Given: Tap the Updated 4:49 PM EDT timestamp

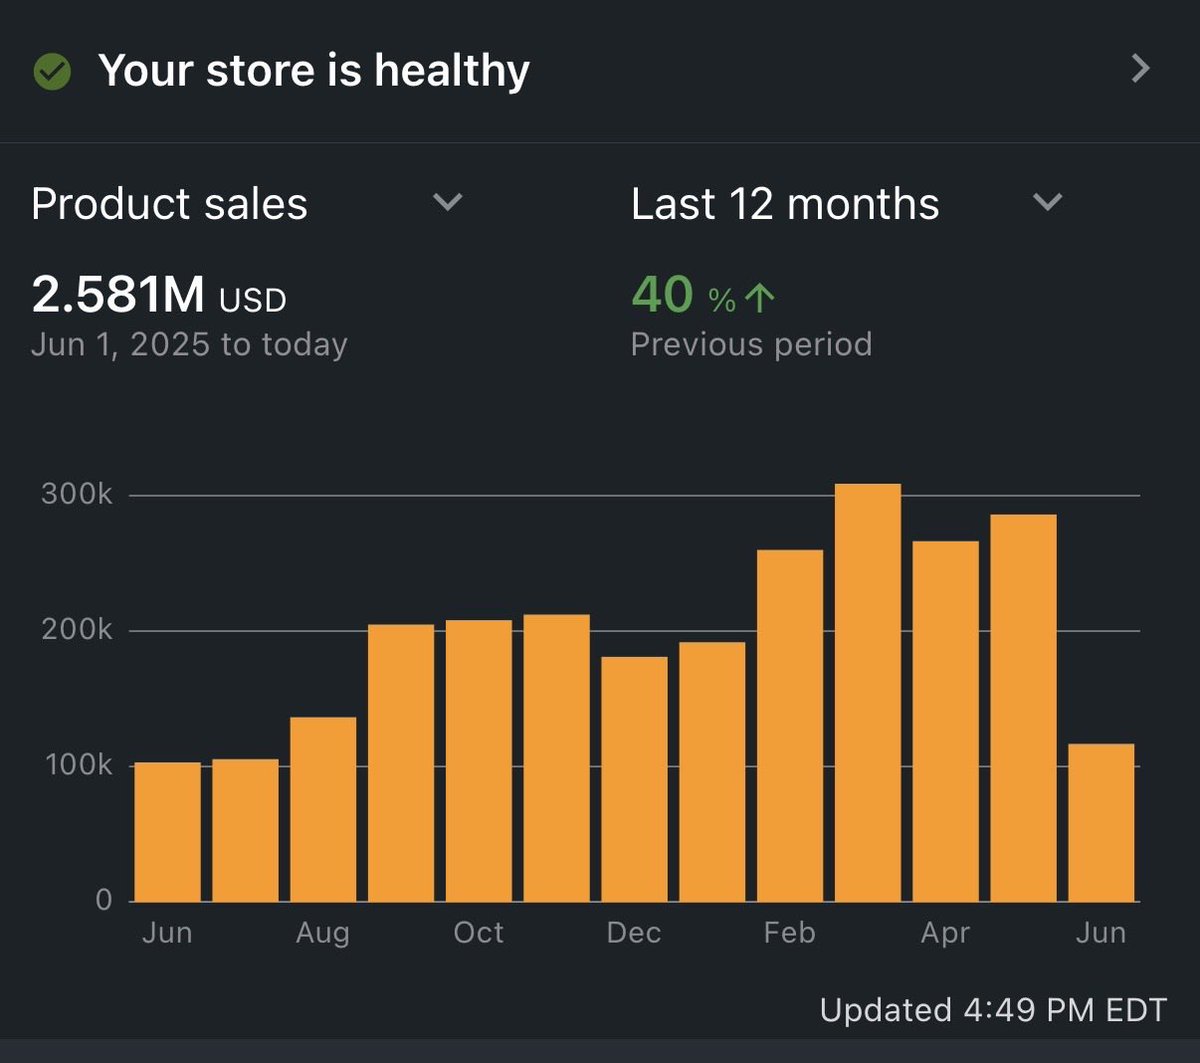Looking at the screenshot, I should tap(993, 1010).
